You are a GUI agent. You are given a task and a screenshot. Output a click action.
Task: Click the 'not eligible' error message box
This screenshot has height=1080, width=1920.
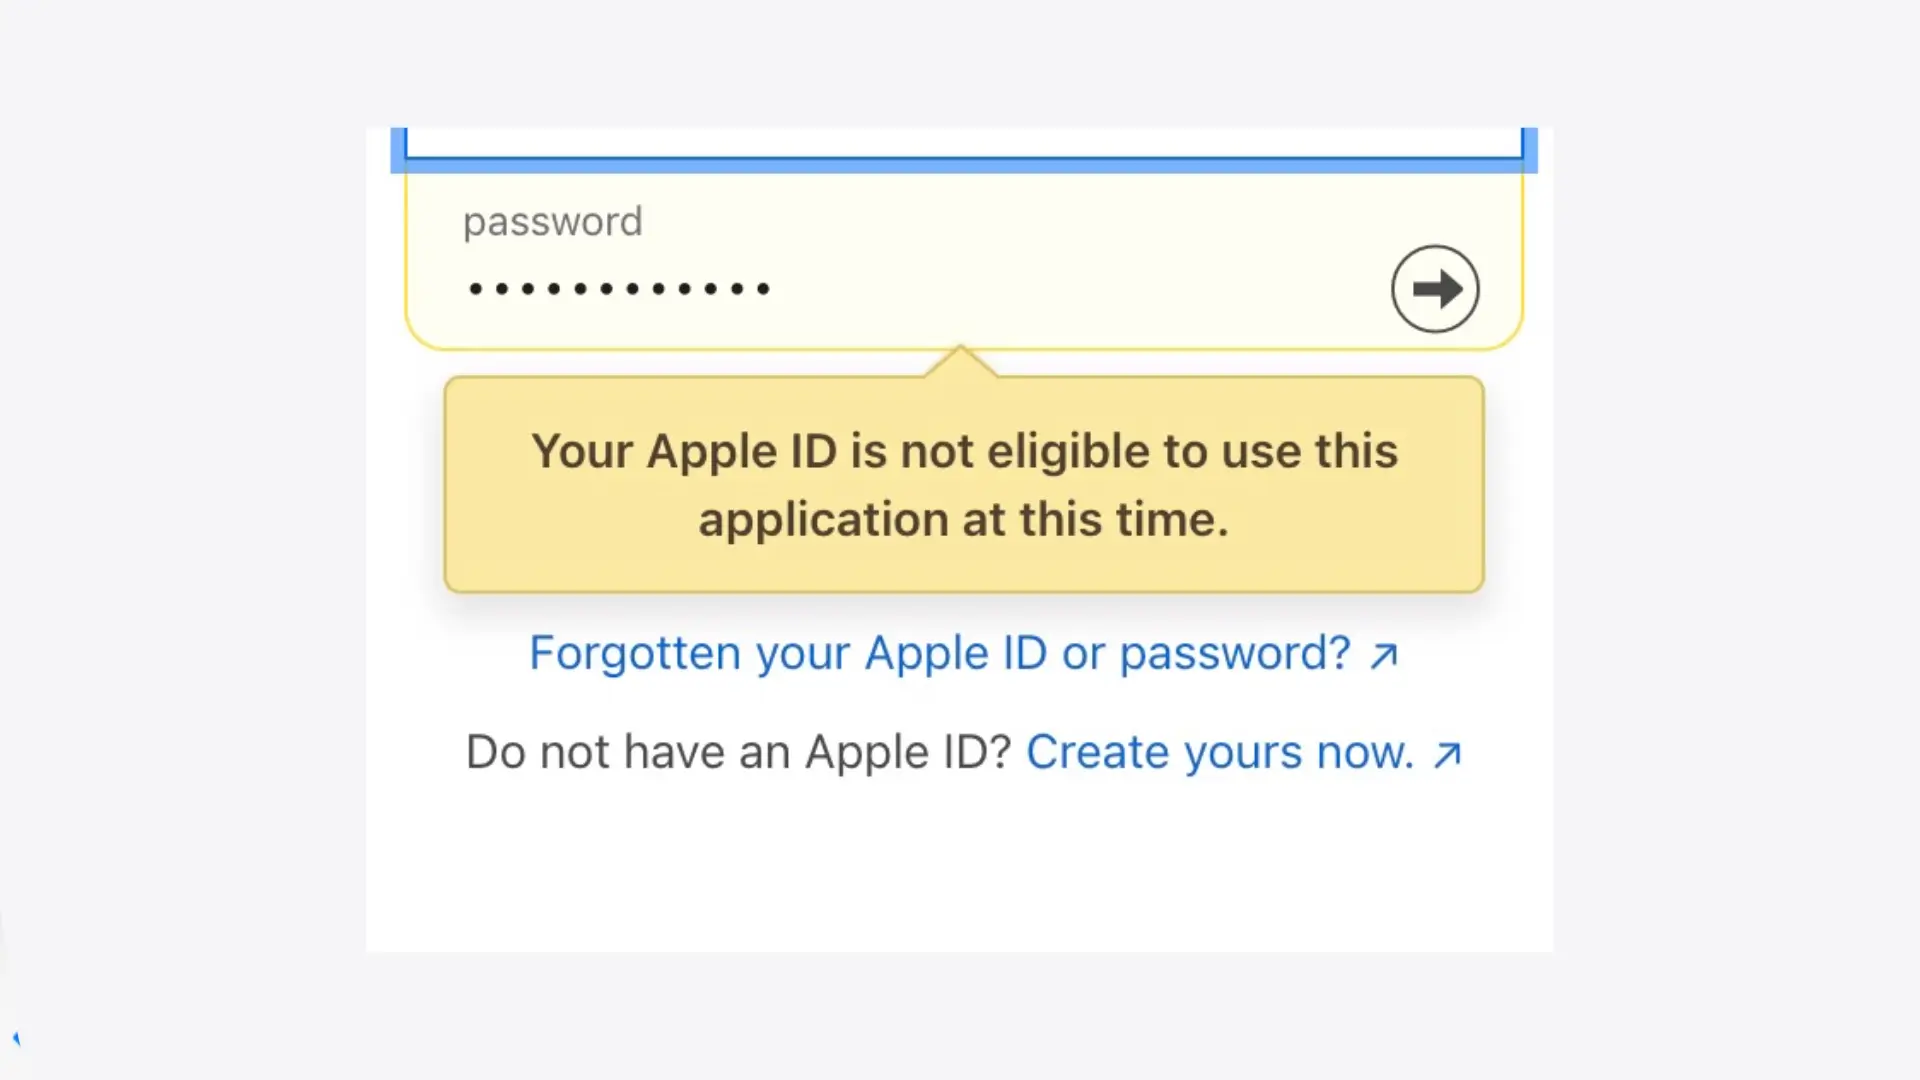pos(964,485)
